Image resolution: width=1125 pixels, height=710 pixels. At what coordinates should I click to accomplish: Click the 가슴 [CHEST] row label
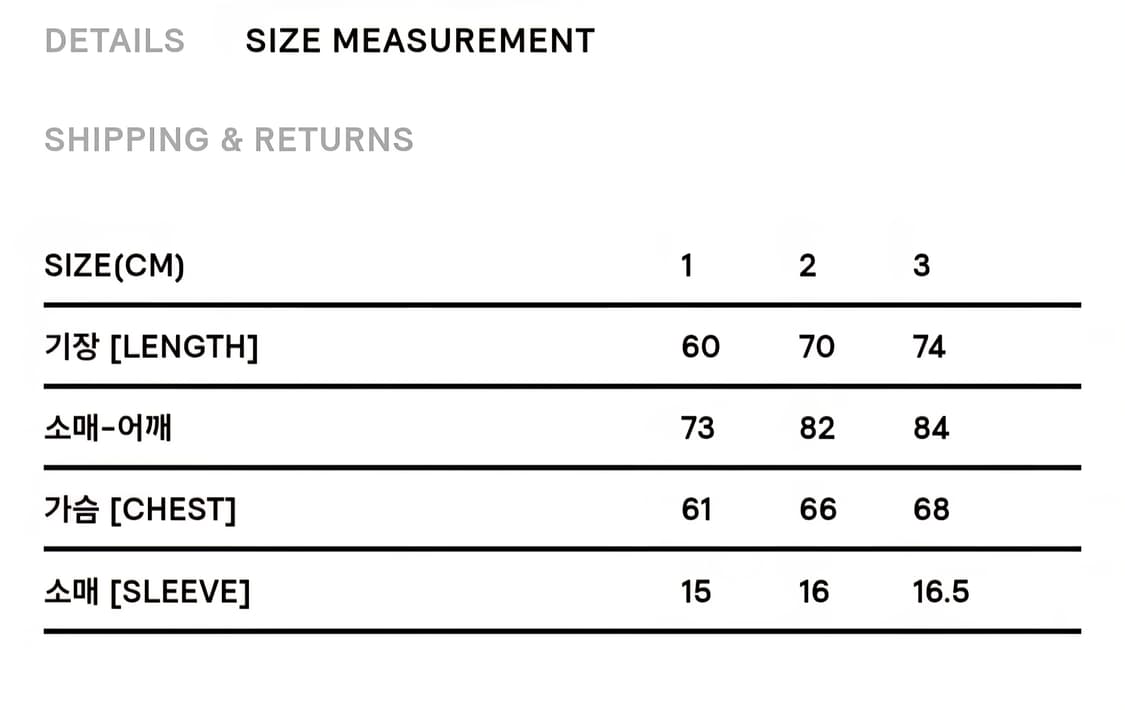pos(140,510)
